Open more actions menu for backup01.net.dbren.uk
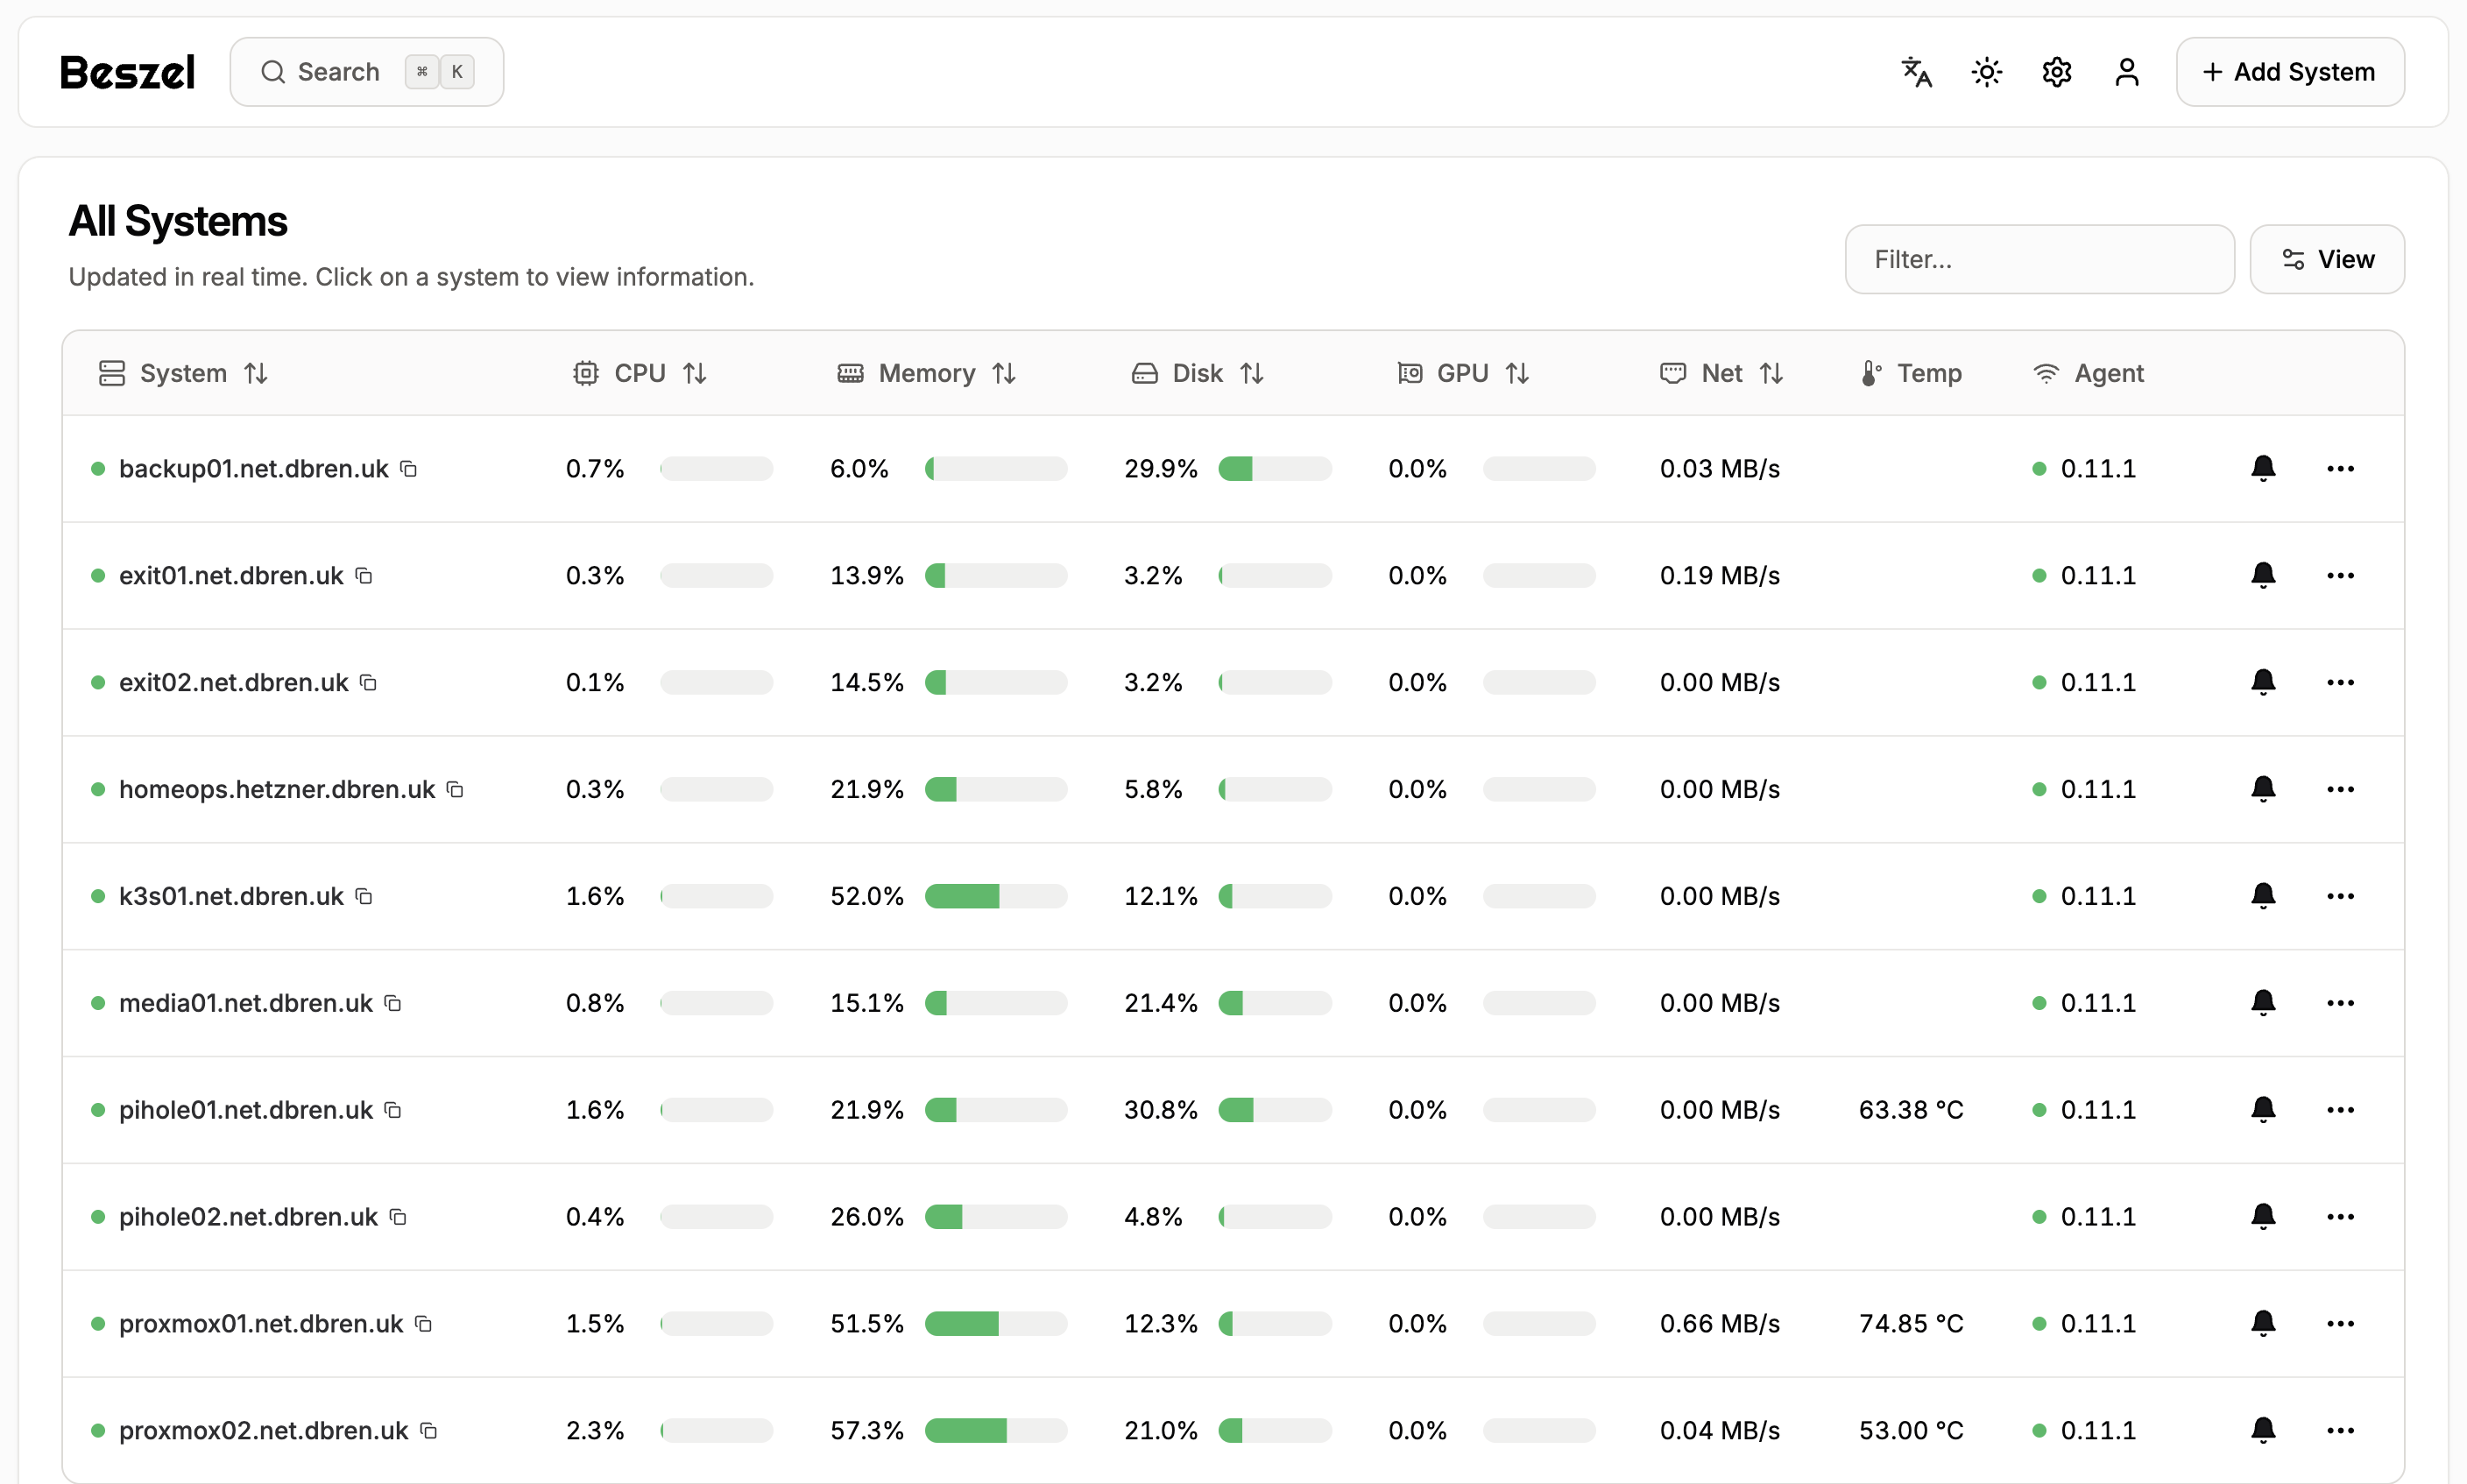The height and width of the screenshot is (1484, 2467). pyautogui.click(x=2340, y=469)
